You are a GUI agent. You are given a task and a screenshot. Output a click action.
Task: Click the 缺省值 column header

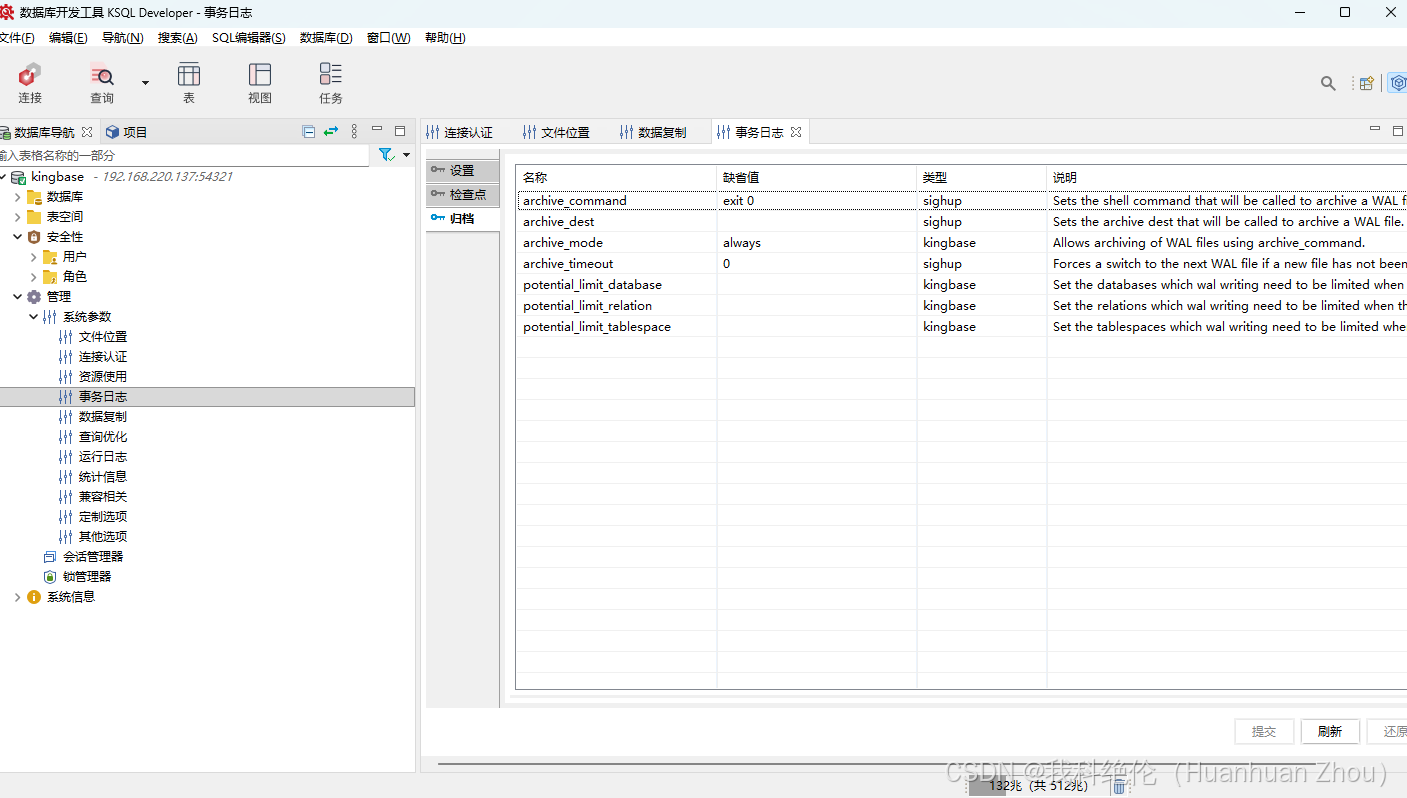tap(816, 177)
